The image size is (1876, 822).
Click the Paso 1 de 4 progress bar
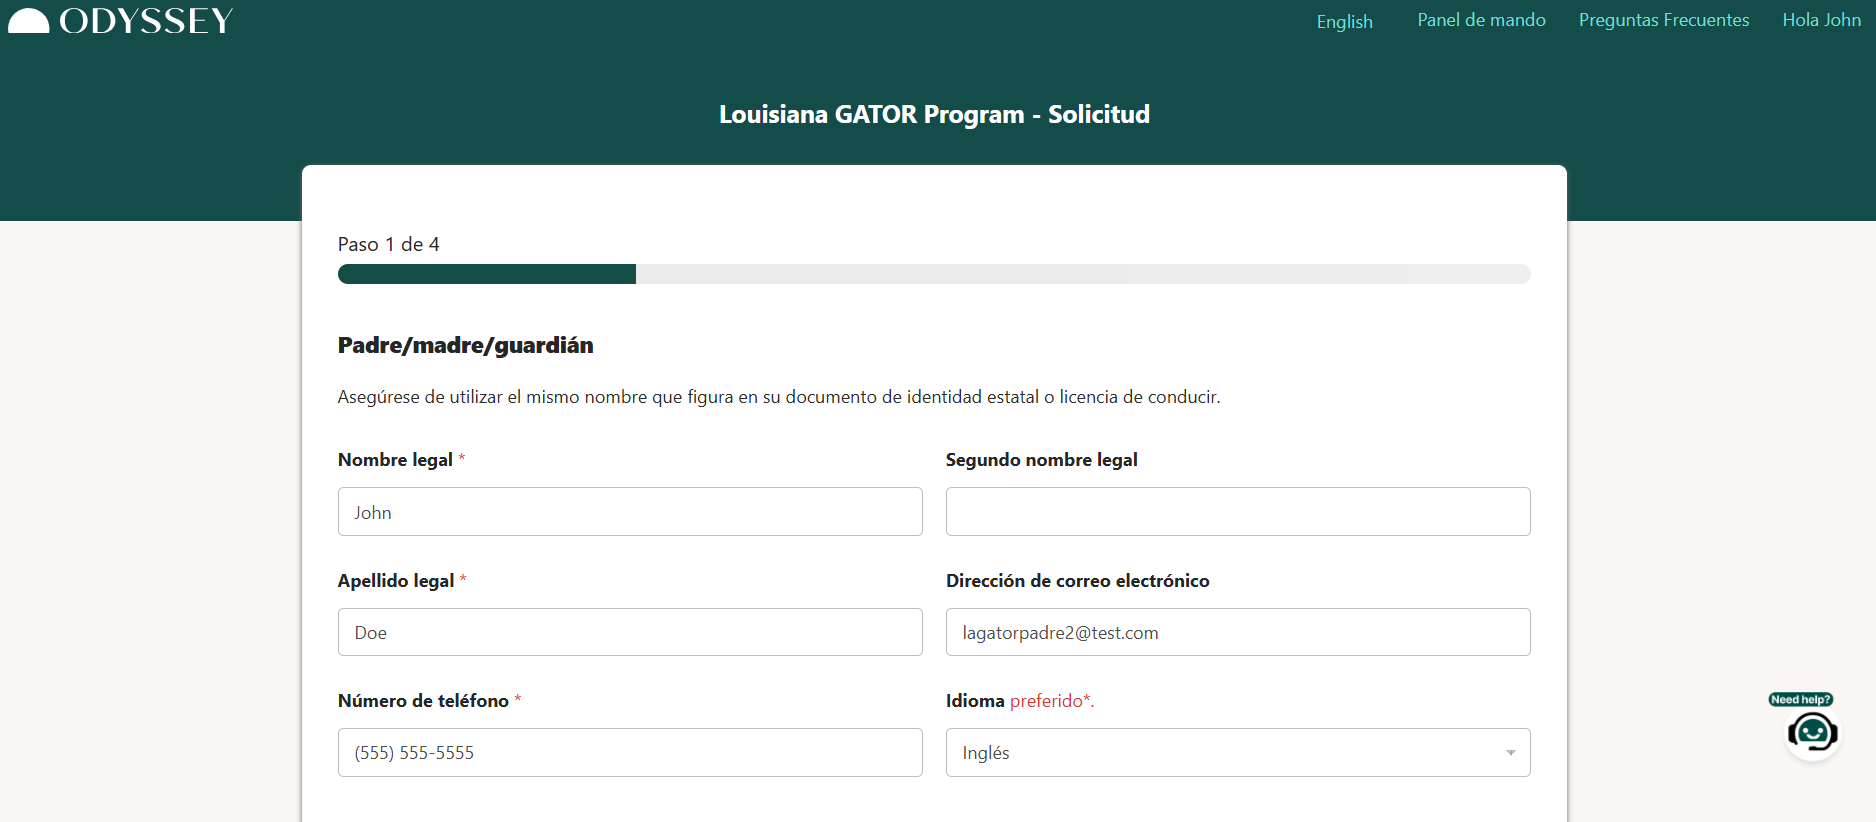(x=934, y=274)
